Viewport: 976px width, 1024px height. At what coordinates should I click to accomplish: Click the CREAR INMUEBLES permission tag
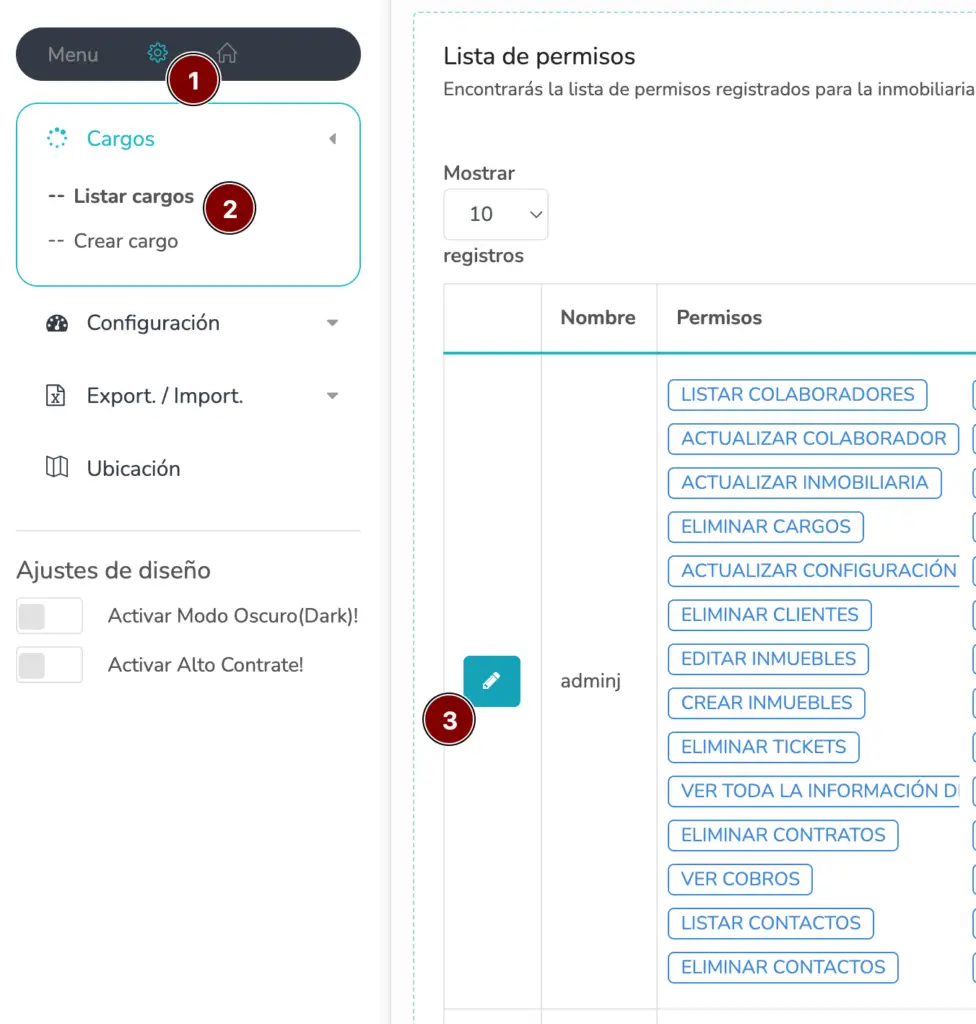(766, 703)
